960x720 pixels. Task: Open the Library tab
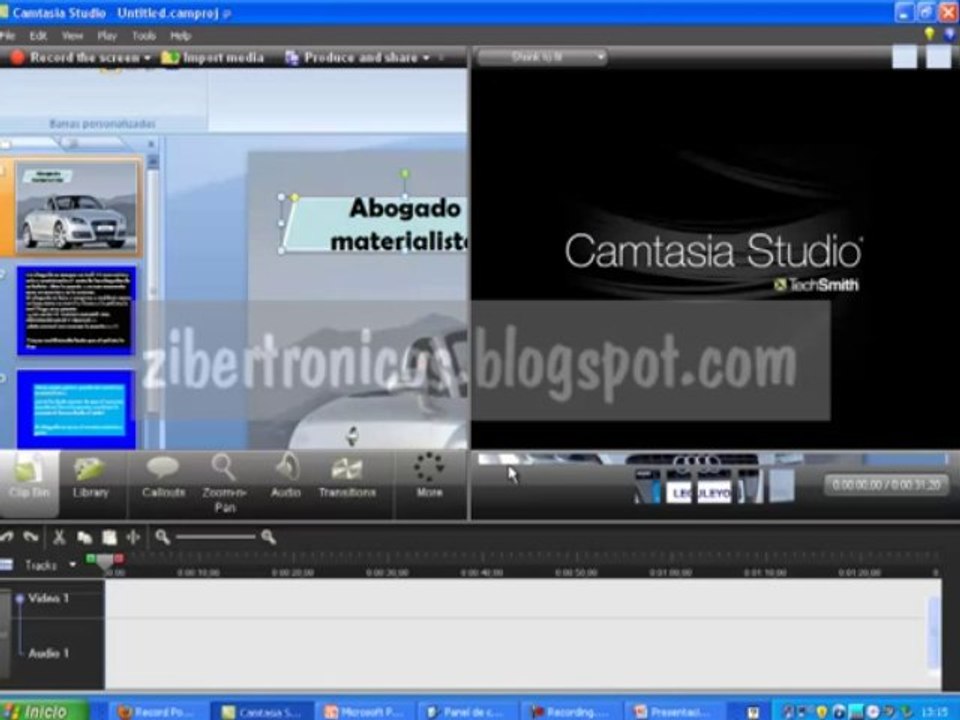point(91,478)
